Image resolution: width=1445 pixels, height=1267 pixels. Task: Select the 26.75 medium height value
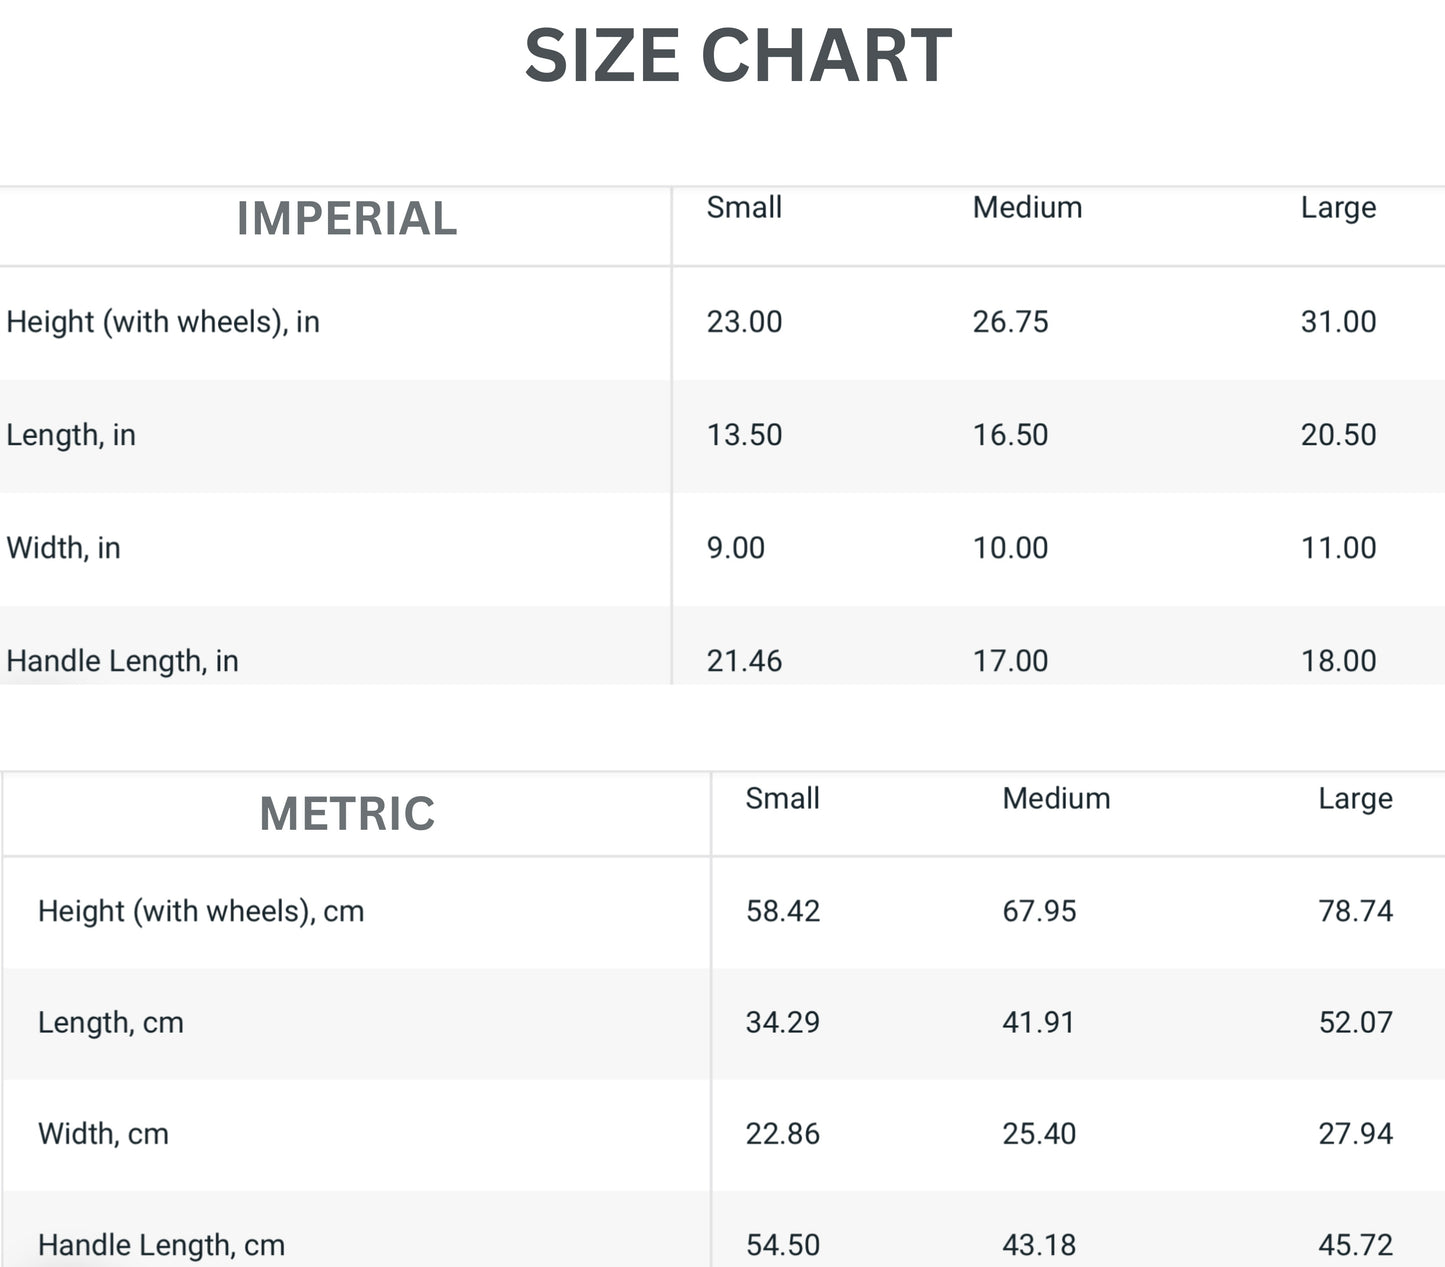click(x=1010, y=322)
